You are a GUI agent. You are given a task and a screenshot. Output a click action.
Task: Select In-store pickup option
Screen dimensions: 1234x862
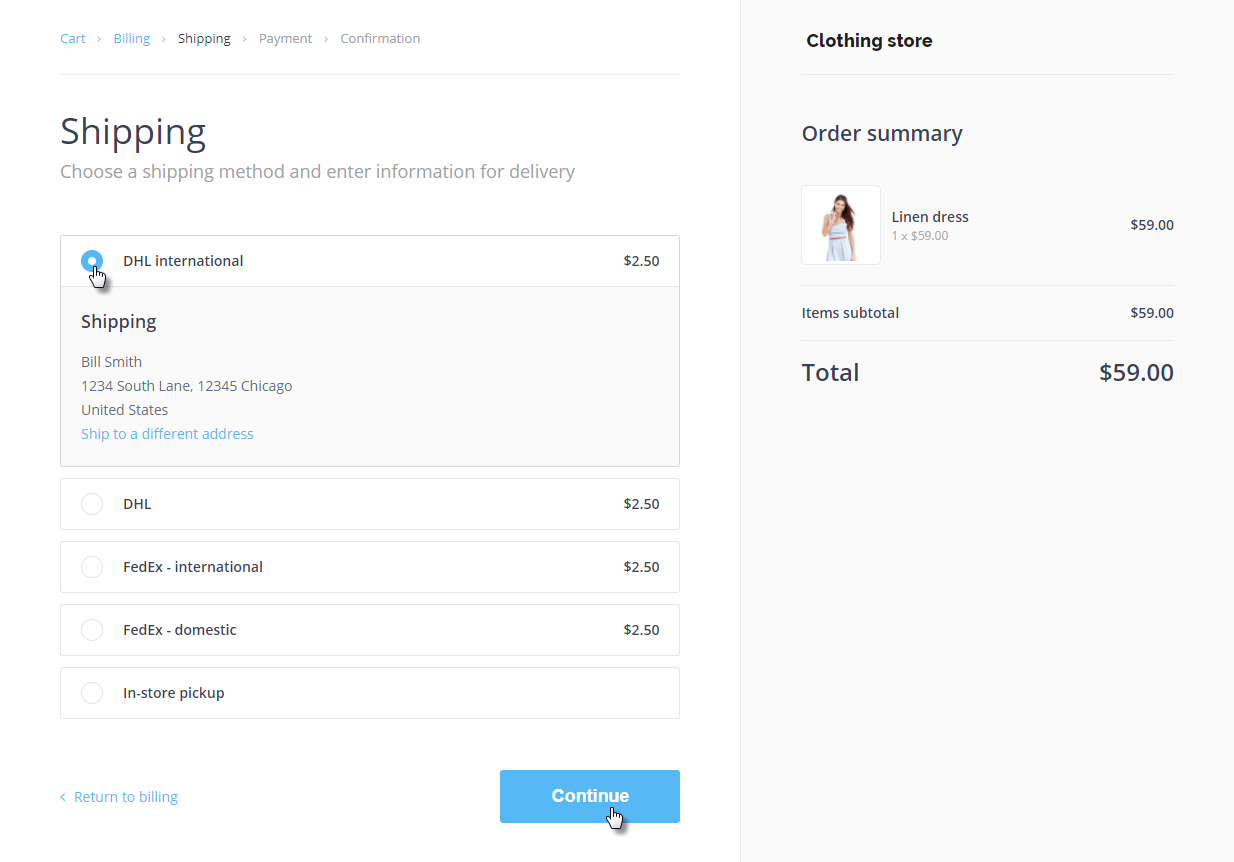92,693
